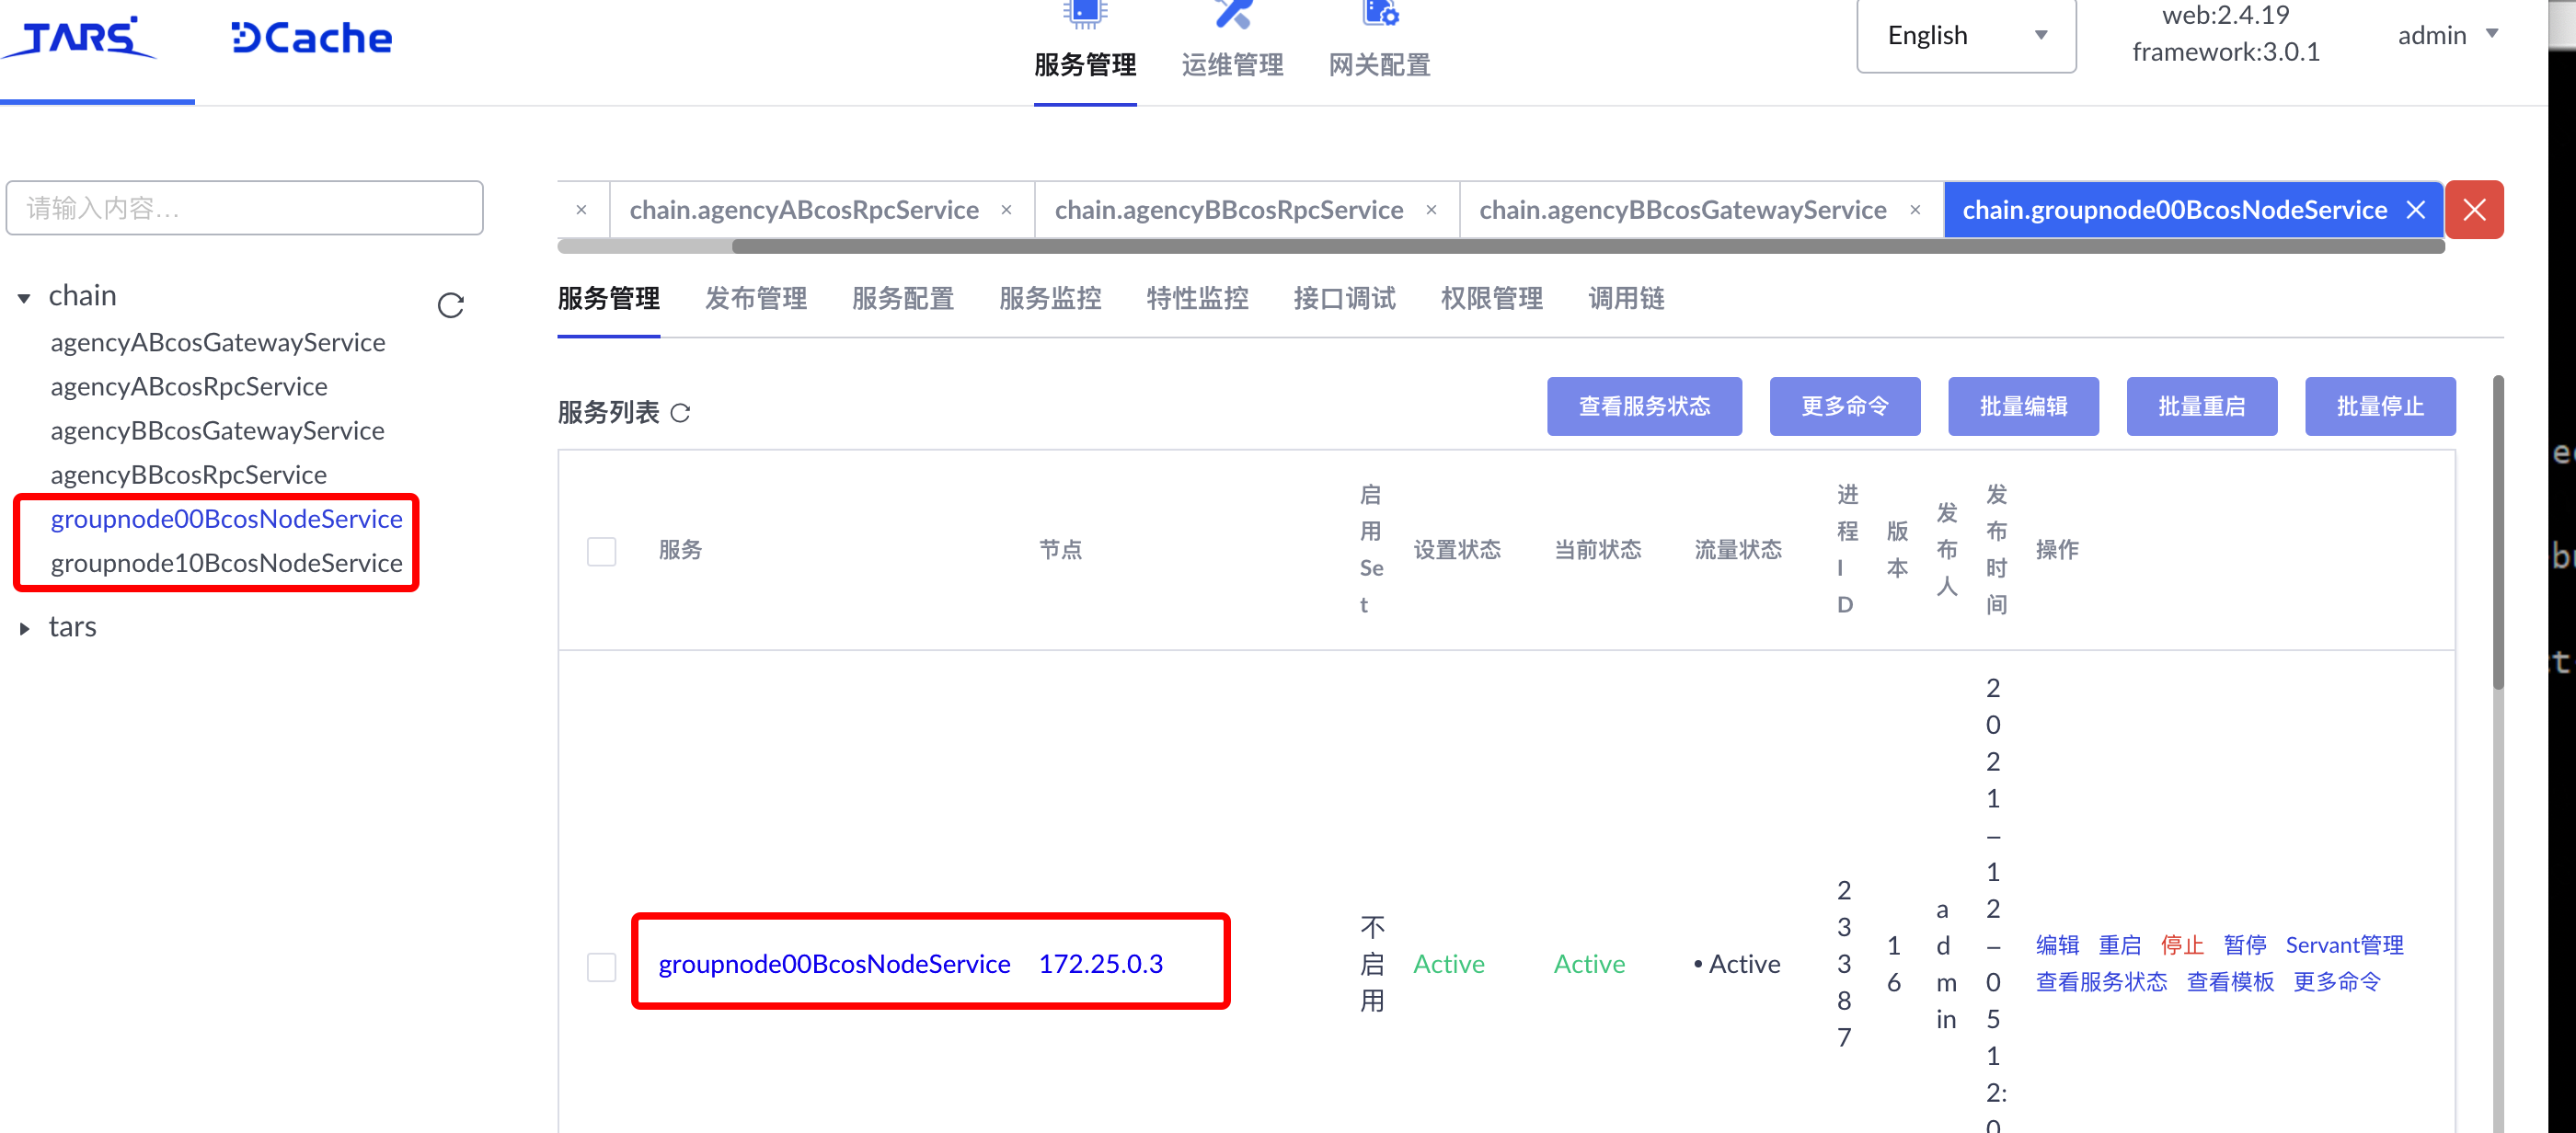Click the 暂停 row action link
Screen dimensions: 2576x1133
point(2245,945)
